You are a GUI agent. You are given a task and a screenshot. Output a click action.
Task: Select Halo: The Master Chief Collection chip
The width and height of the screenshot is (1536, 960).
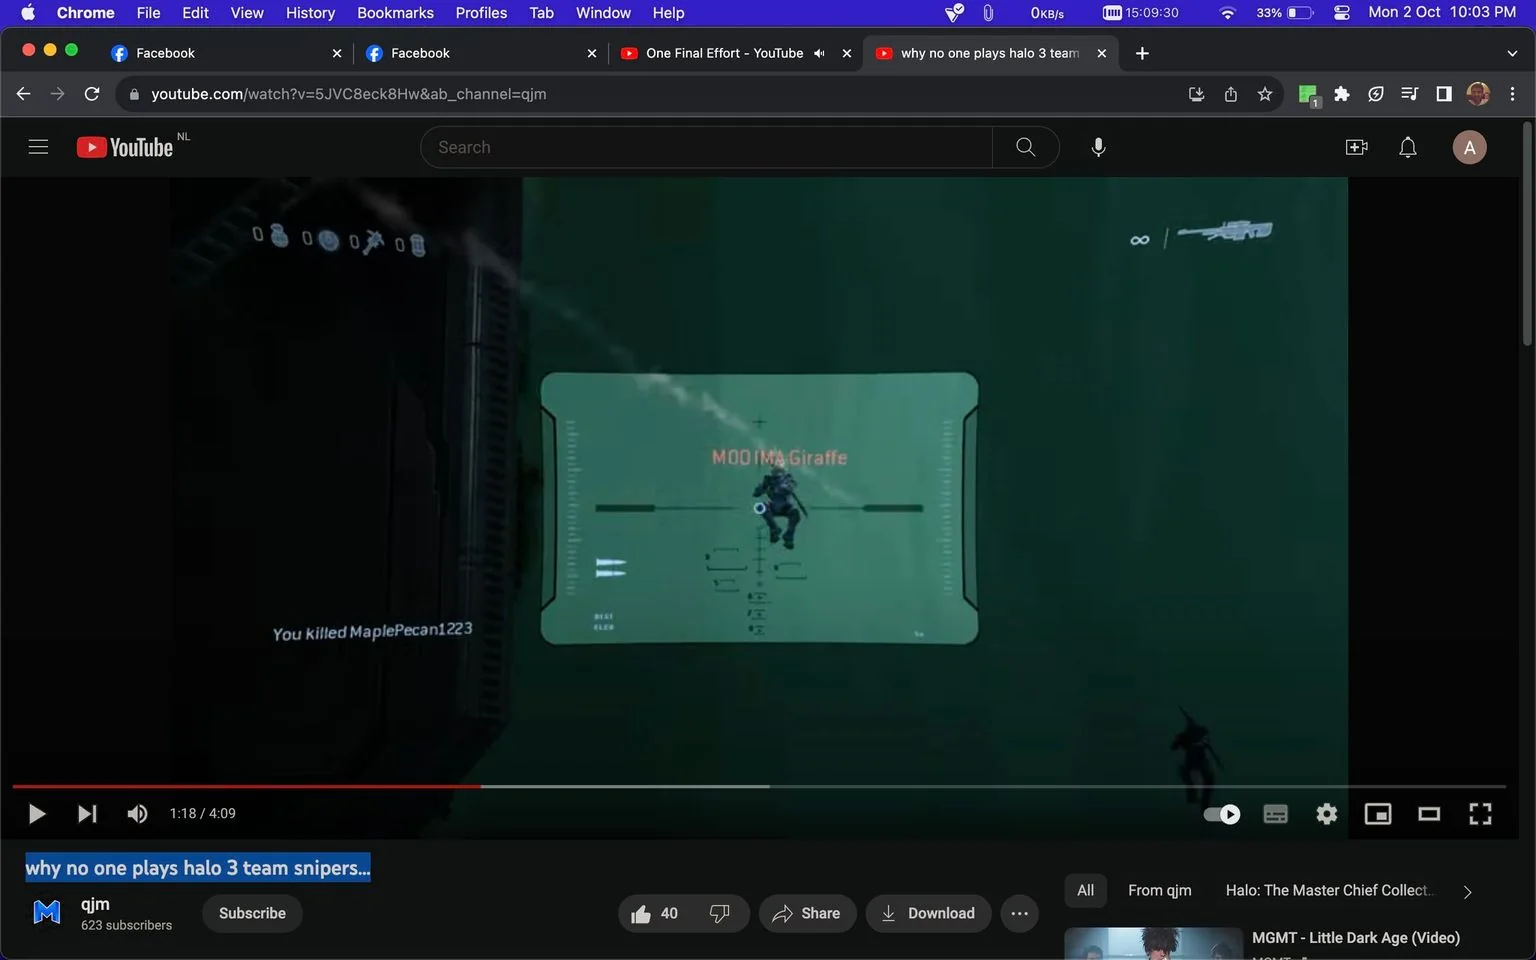click(x=1330, y=890)
